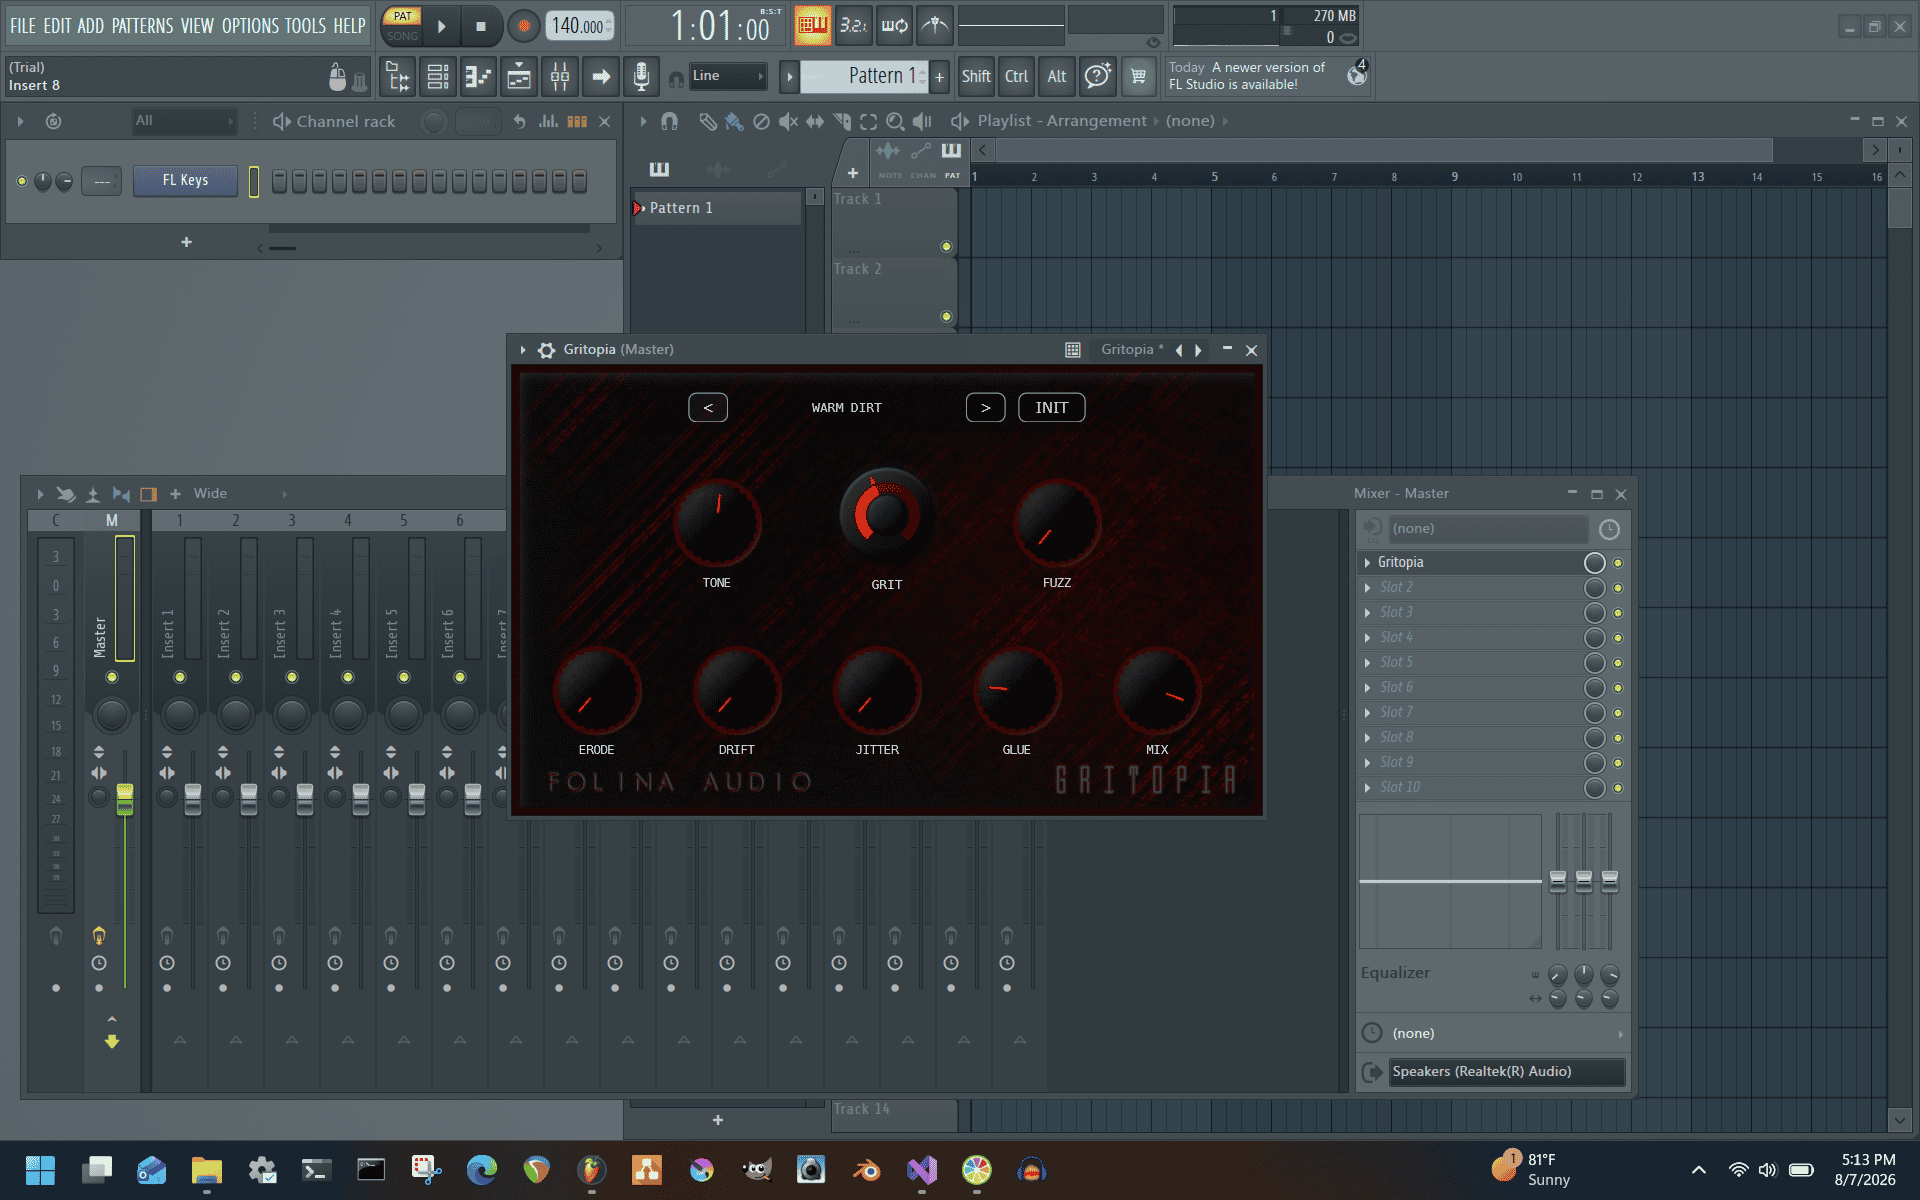
Task: Go to previous Gritopia preset with <
Action: tap(708, 408)
